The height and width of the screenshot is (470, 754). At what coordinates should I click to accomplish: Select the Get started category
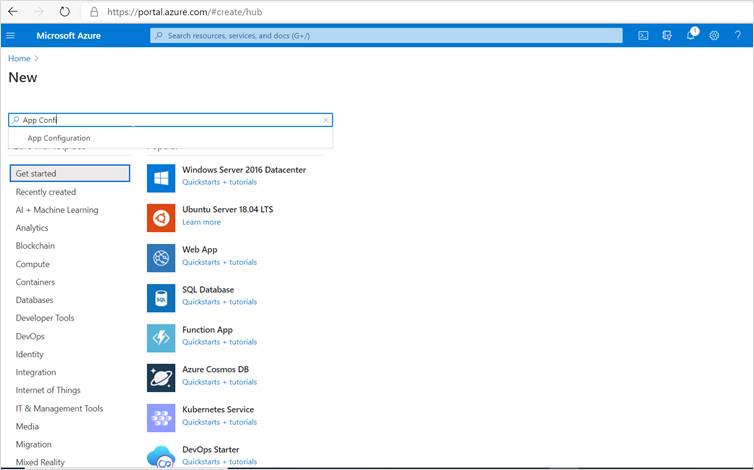tap(70, 173)
